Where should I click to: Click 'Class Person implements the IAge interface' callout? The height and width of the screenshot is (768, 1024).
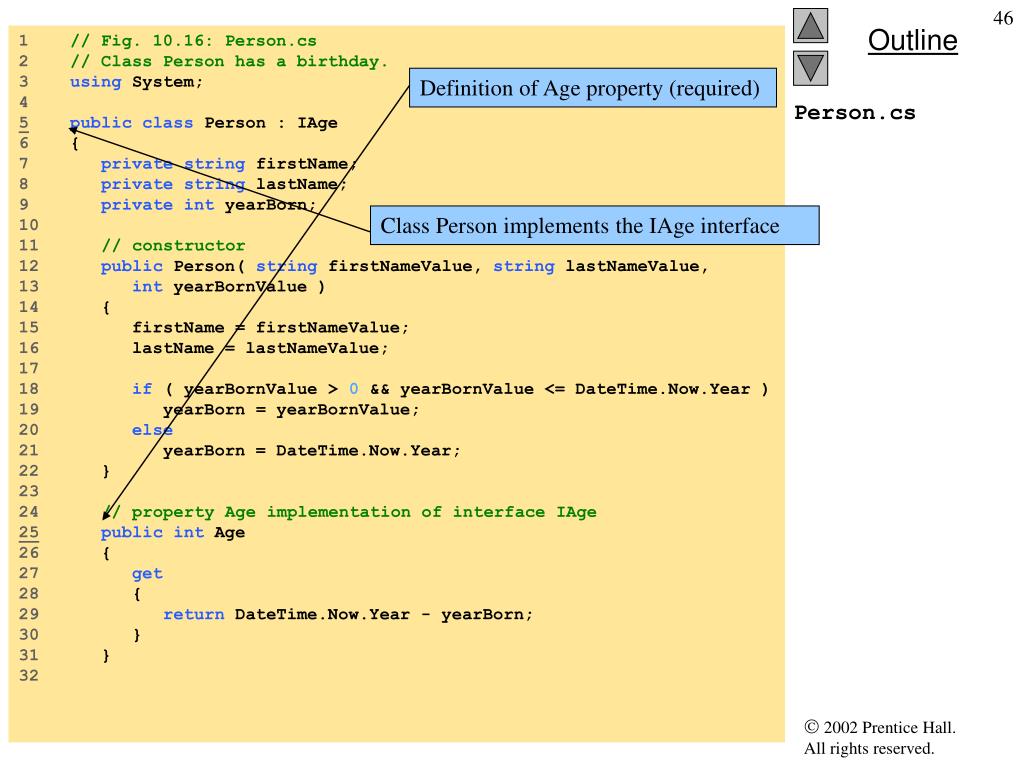click(595, 226)
